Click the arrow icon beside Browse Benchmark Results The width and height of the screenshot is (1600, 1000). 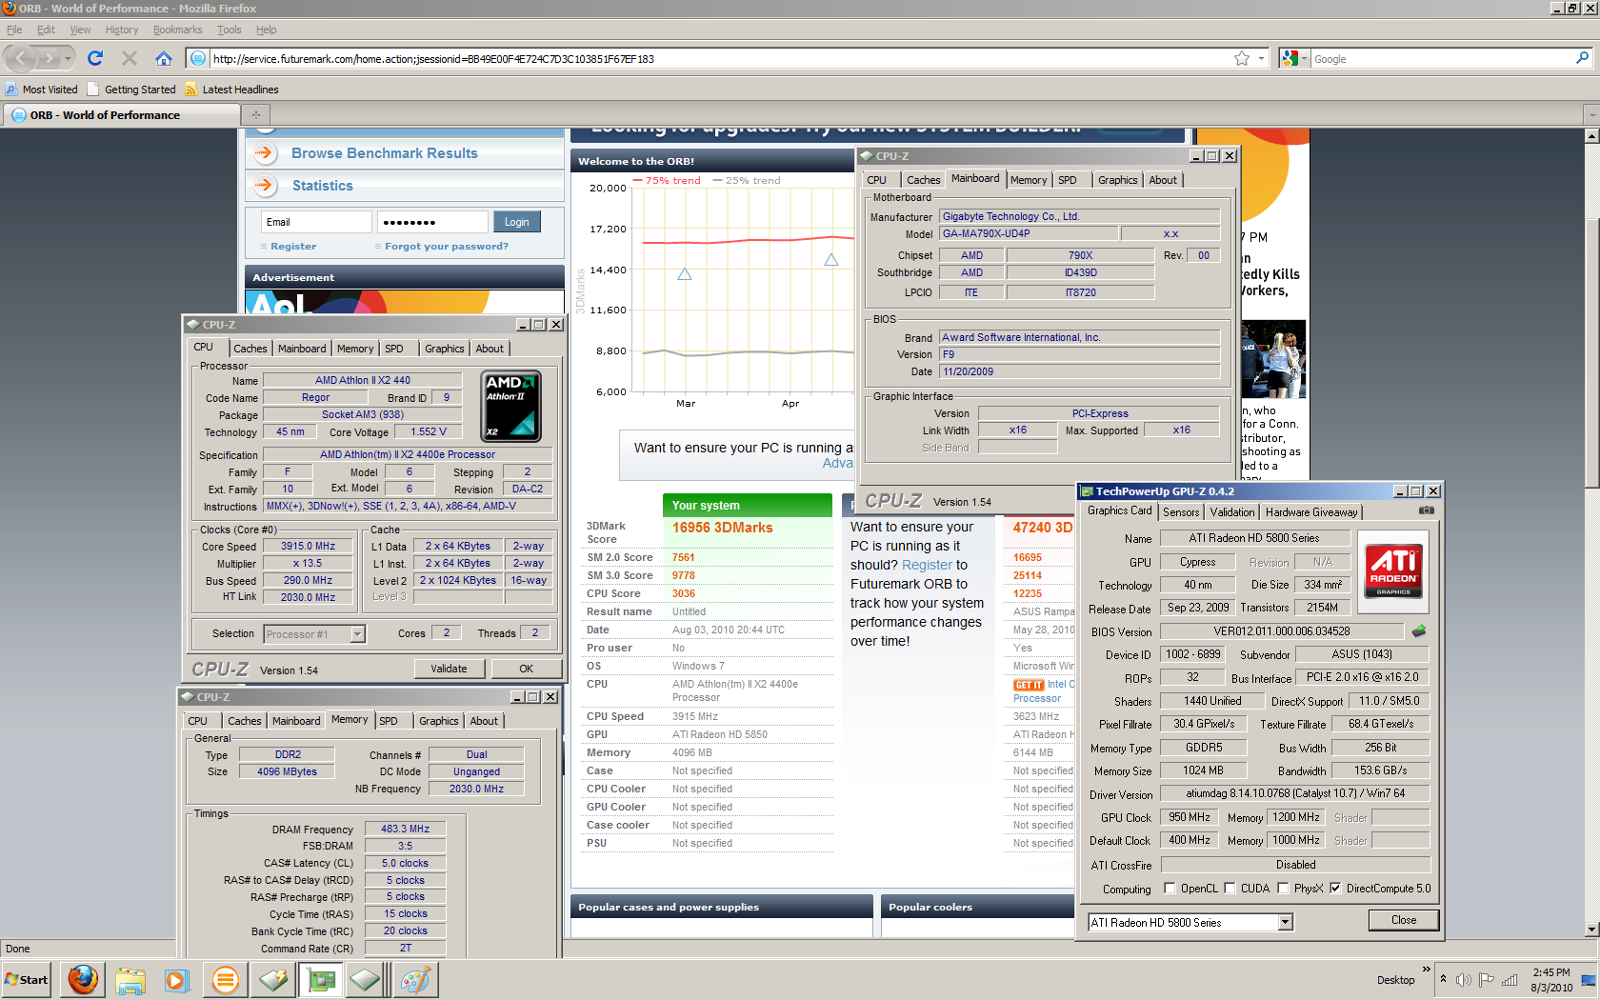pos(264,153)
